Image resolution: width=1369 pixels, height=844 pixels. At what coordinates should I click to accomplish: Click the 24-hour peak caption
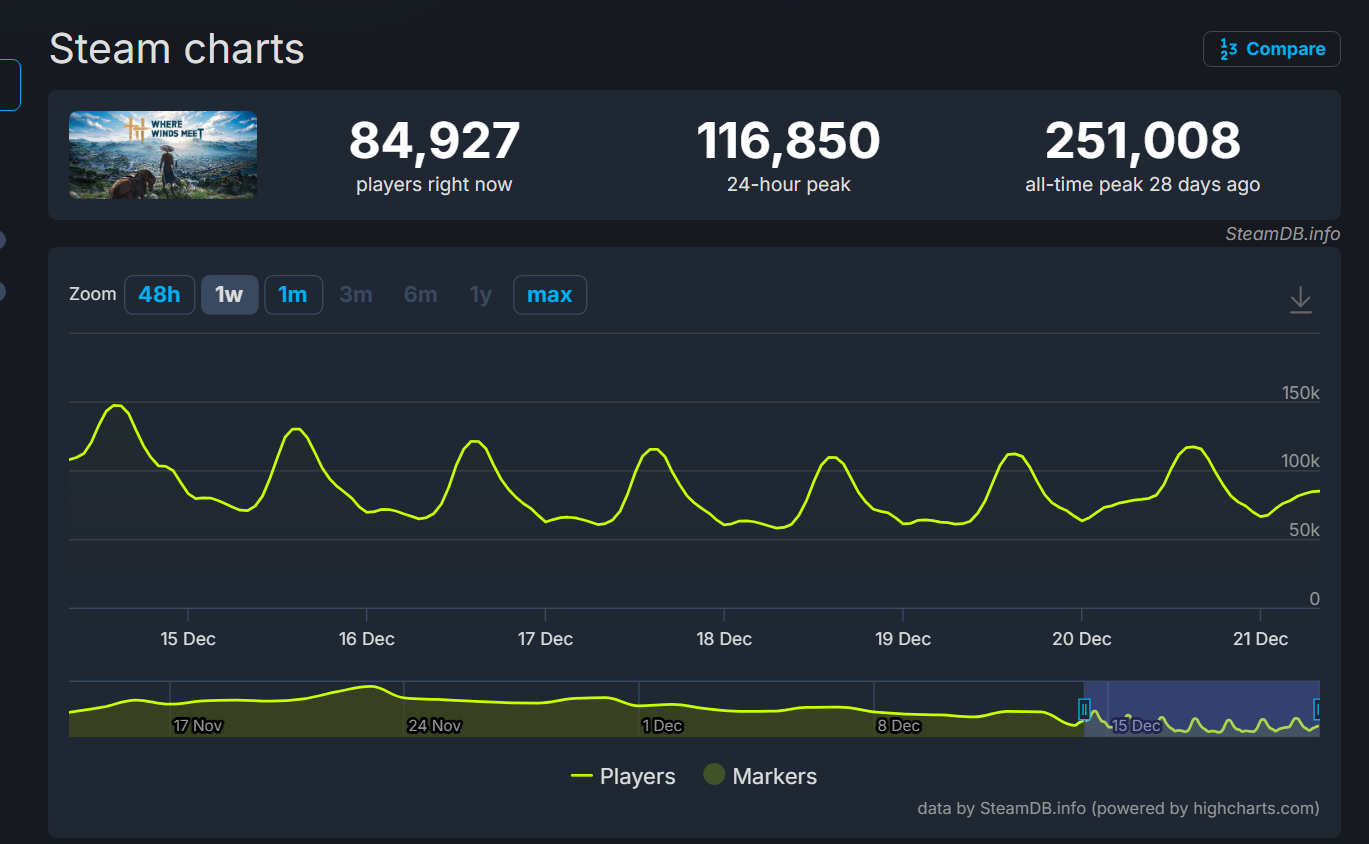click(789, 185)
